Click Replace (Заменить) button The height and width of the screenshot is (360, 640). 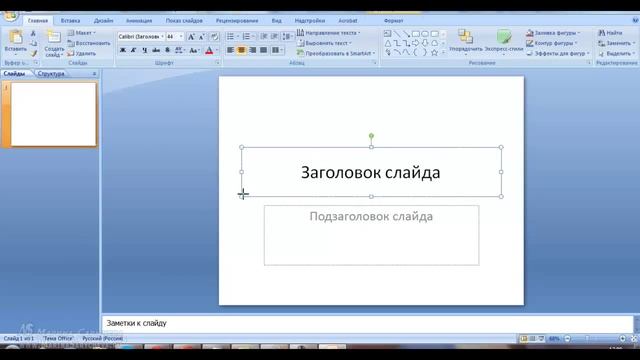(x=616, y=43)
